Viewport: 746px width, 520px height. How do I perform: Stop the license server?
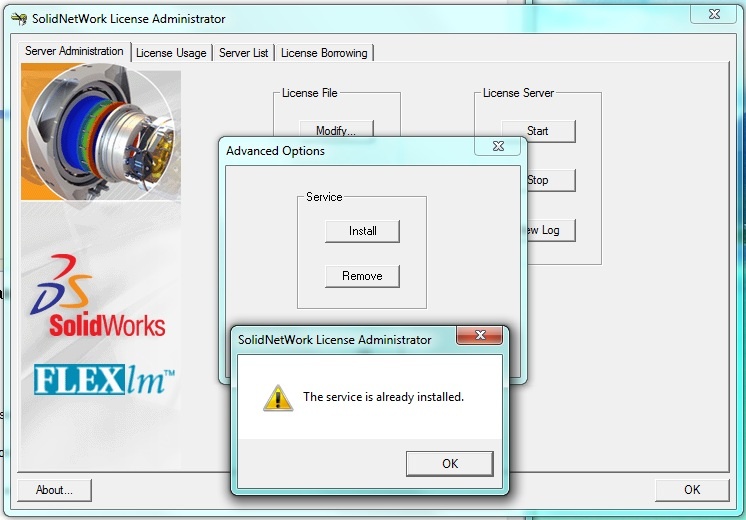click(550, 180)
